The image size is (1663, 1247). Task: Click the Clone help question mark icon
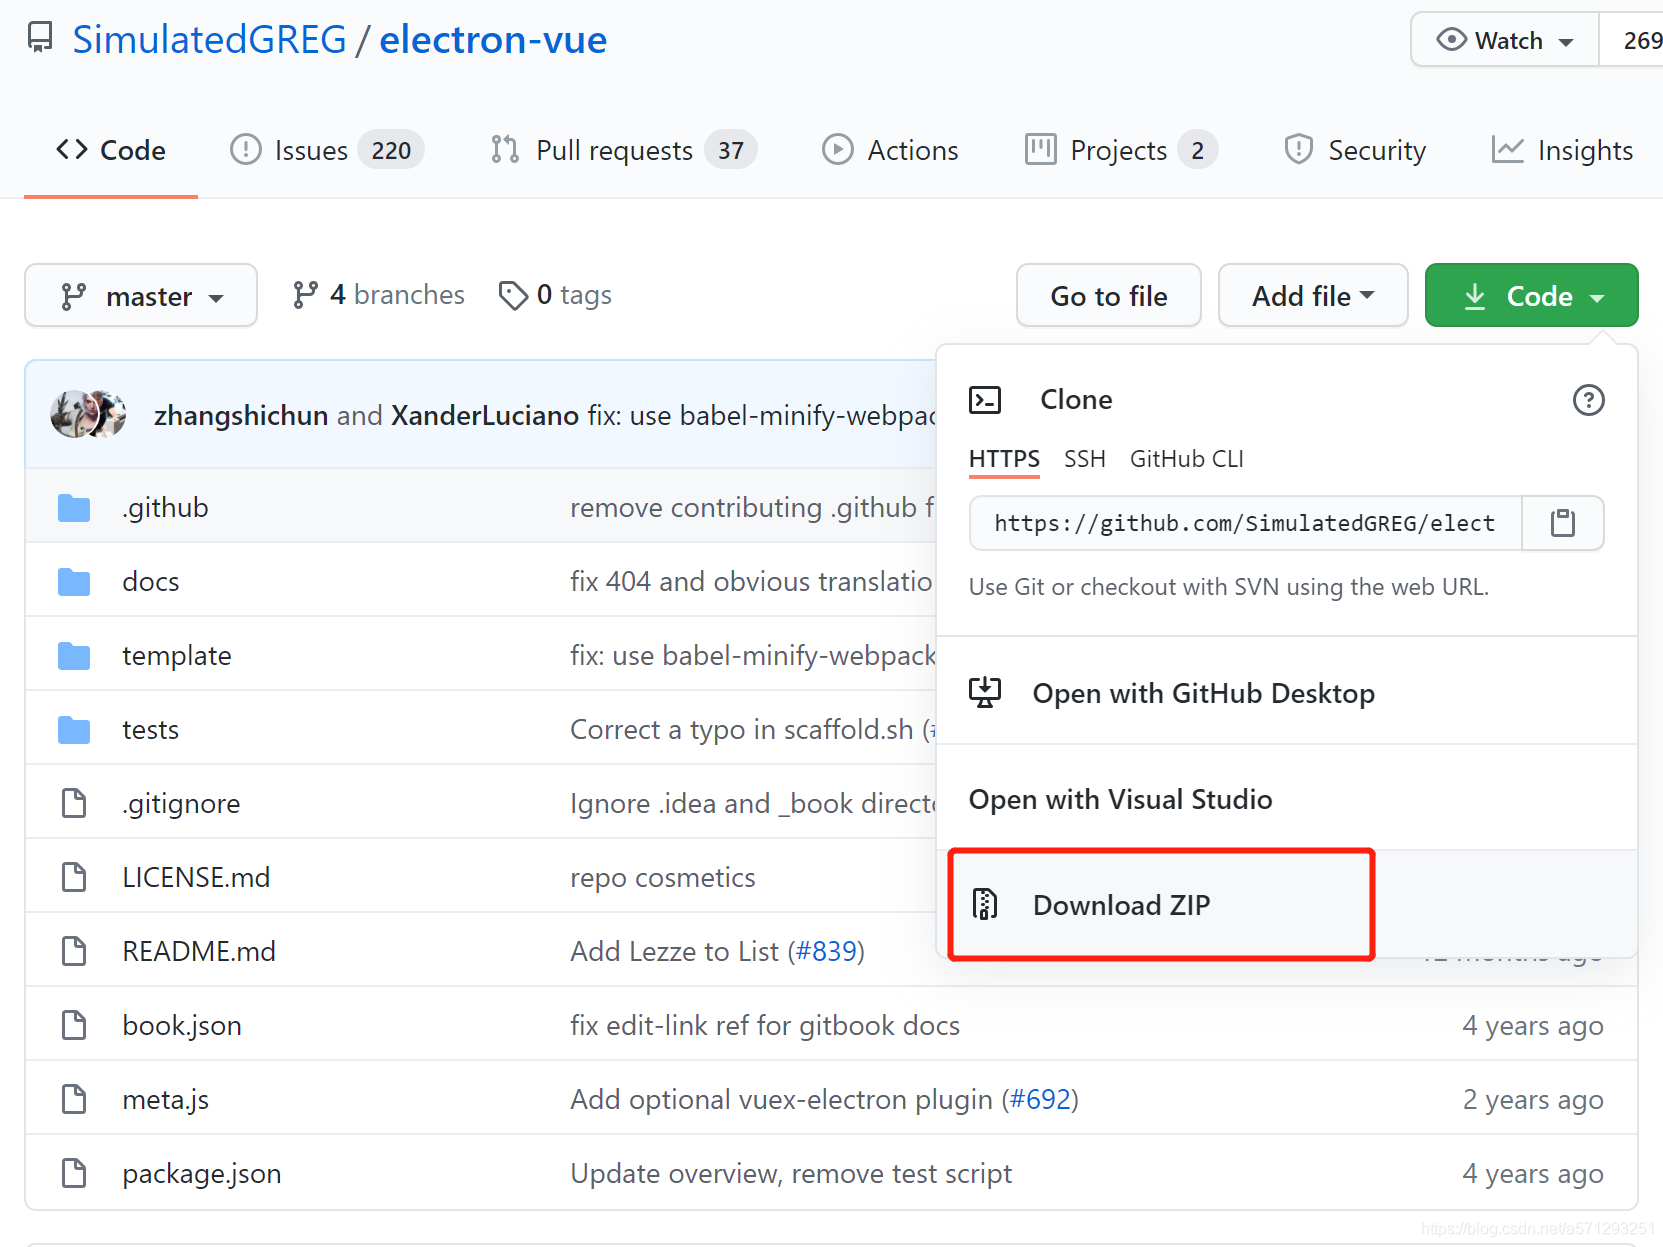coord(1588,400)
